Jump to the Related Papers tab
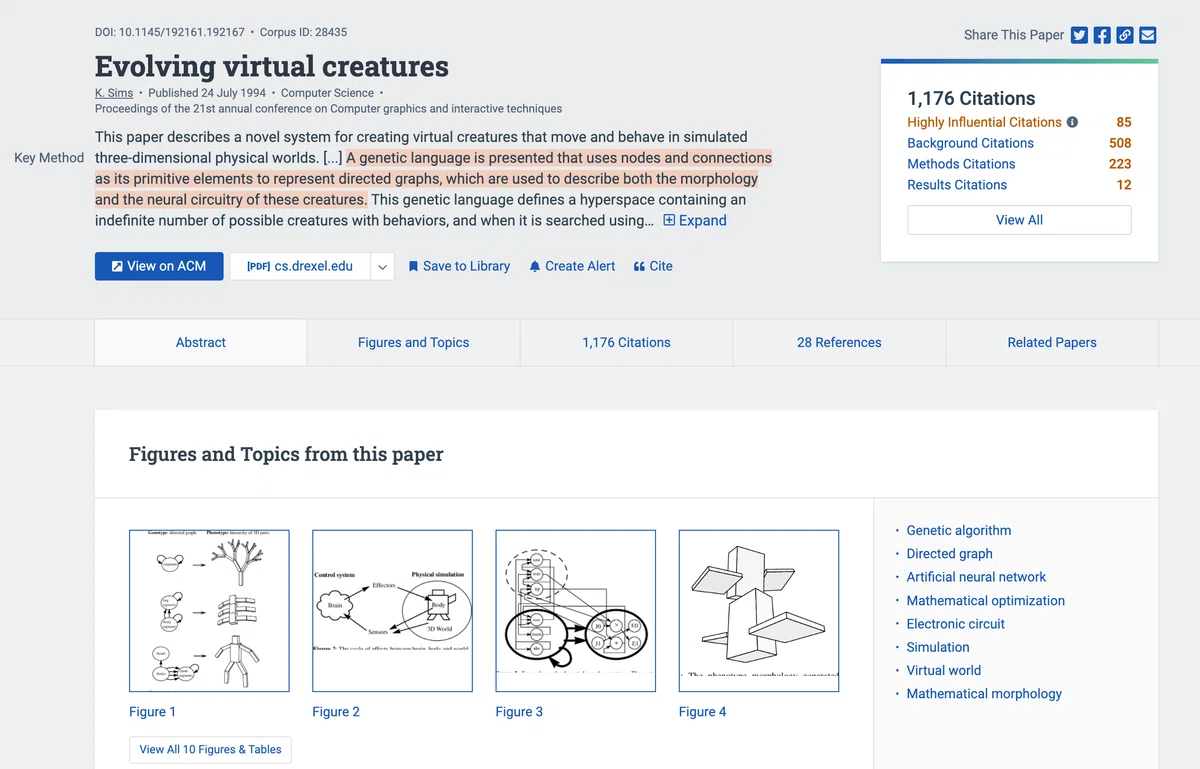1200x769 pixels. tap(1052, 342)
